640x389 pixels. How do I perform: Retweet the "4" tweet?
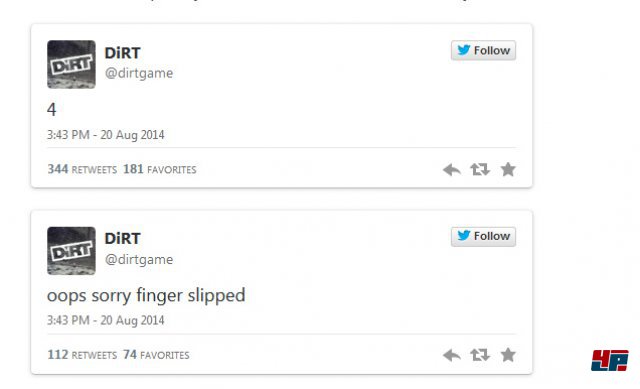click(480, 169)
